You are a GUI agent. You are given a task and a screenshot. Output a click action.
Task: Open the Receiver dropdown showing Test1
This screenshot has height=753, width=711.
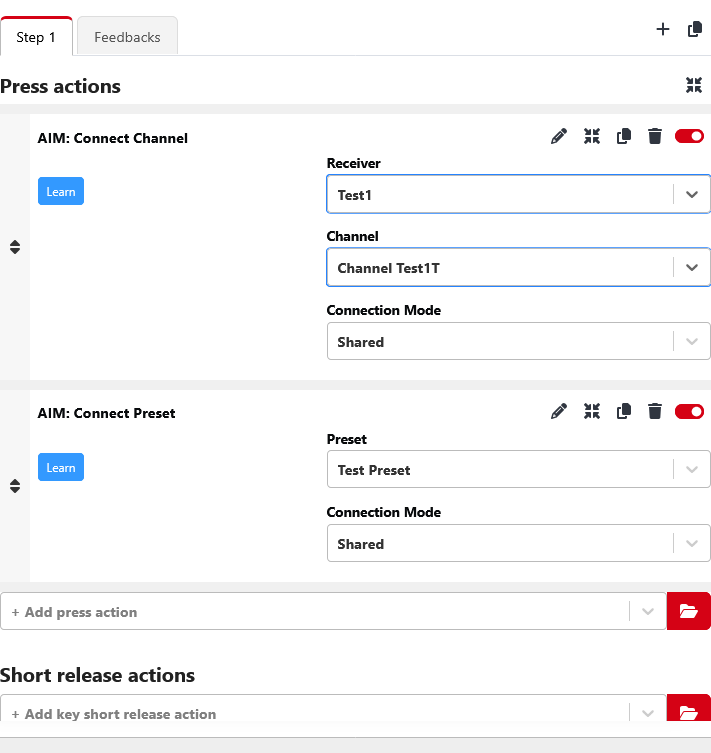coord(500,195)
